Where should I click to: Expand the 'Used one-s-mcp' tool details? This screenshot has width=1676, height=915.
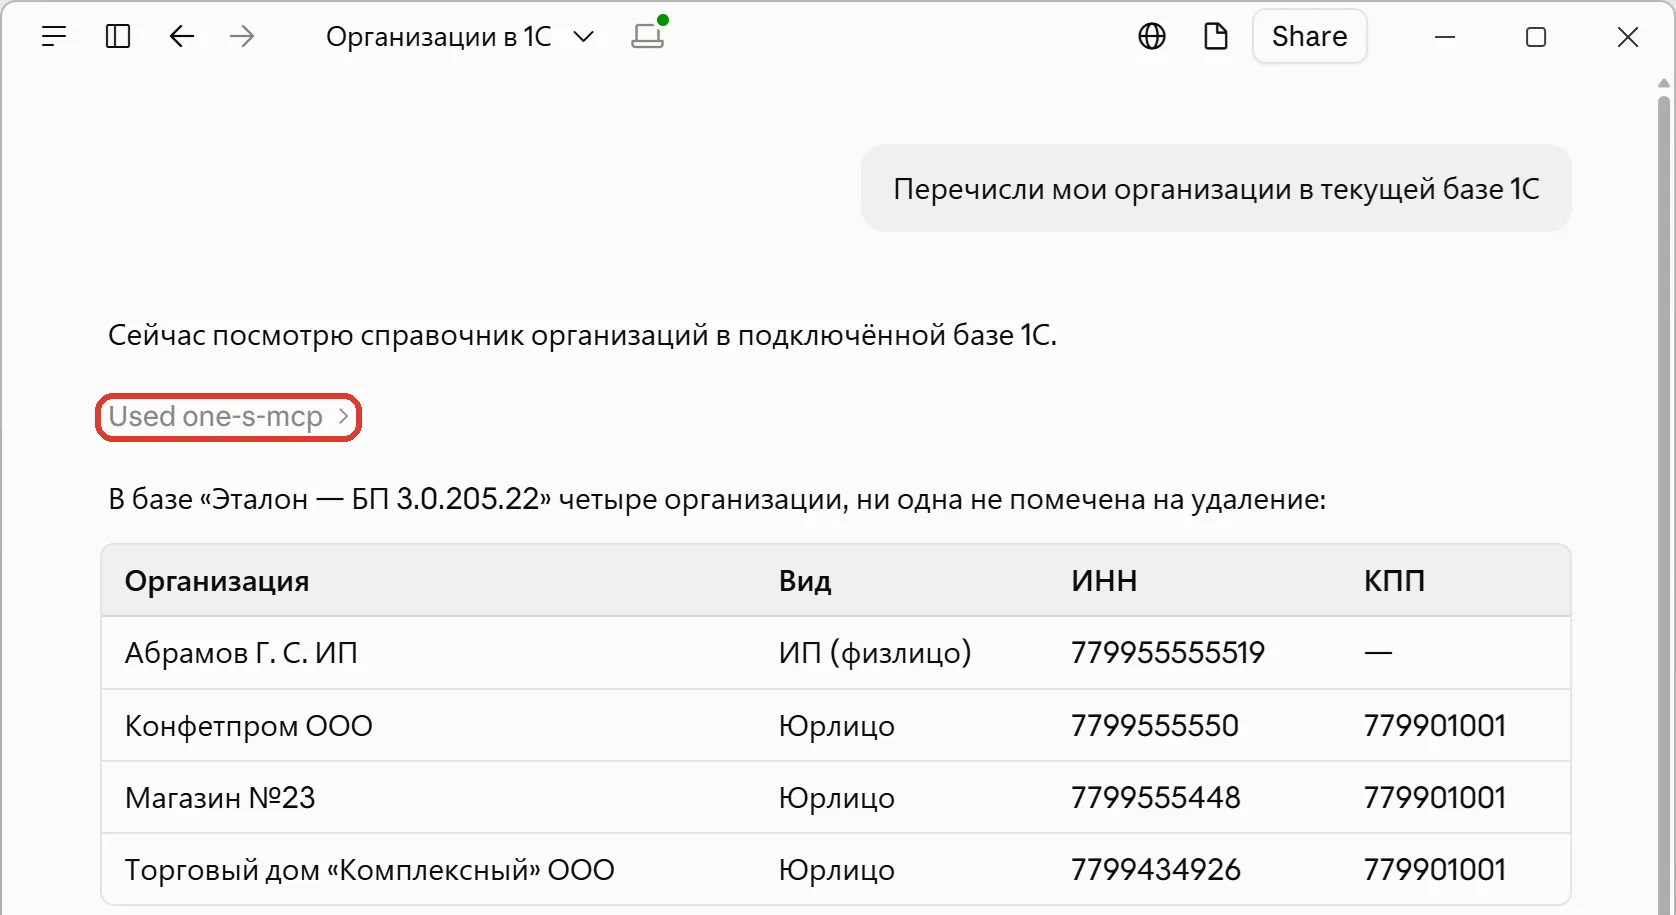[x=228, y=417]
